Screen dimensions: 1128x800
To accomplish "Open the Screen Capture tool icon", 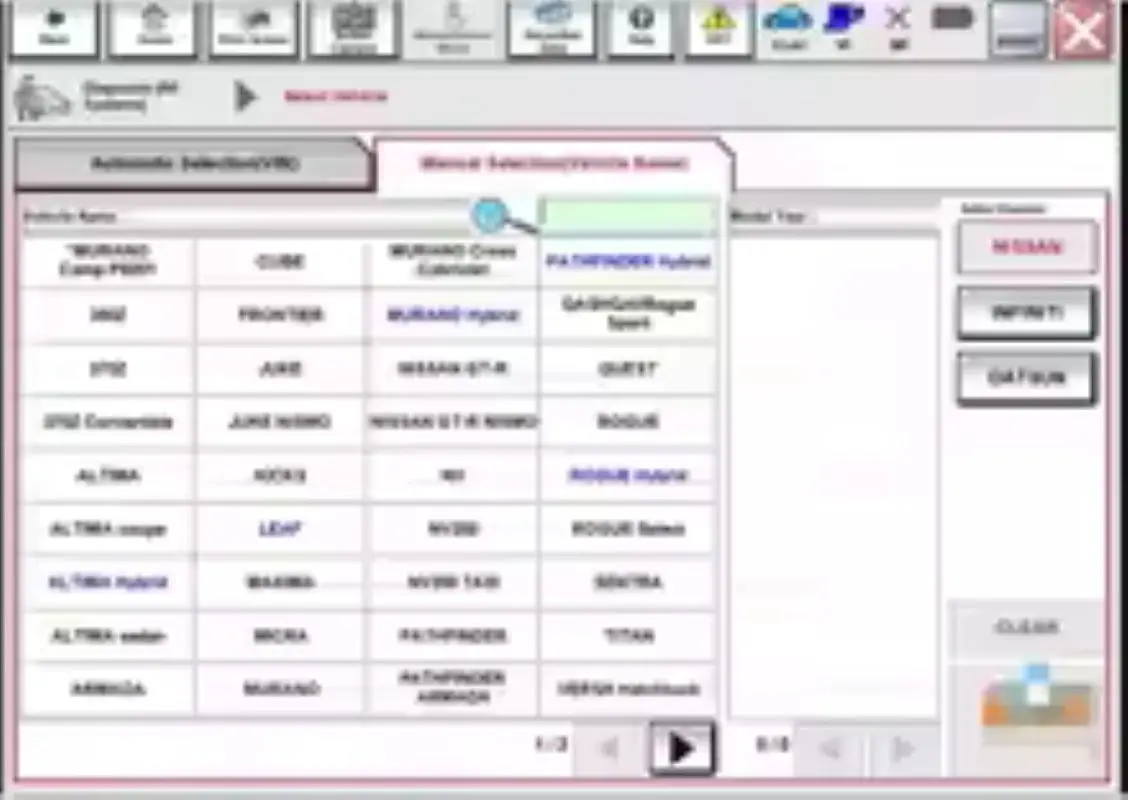I will click(x=352, y=28).
